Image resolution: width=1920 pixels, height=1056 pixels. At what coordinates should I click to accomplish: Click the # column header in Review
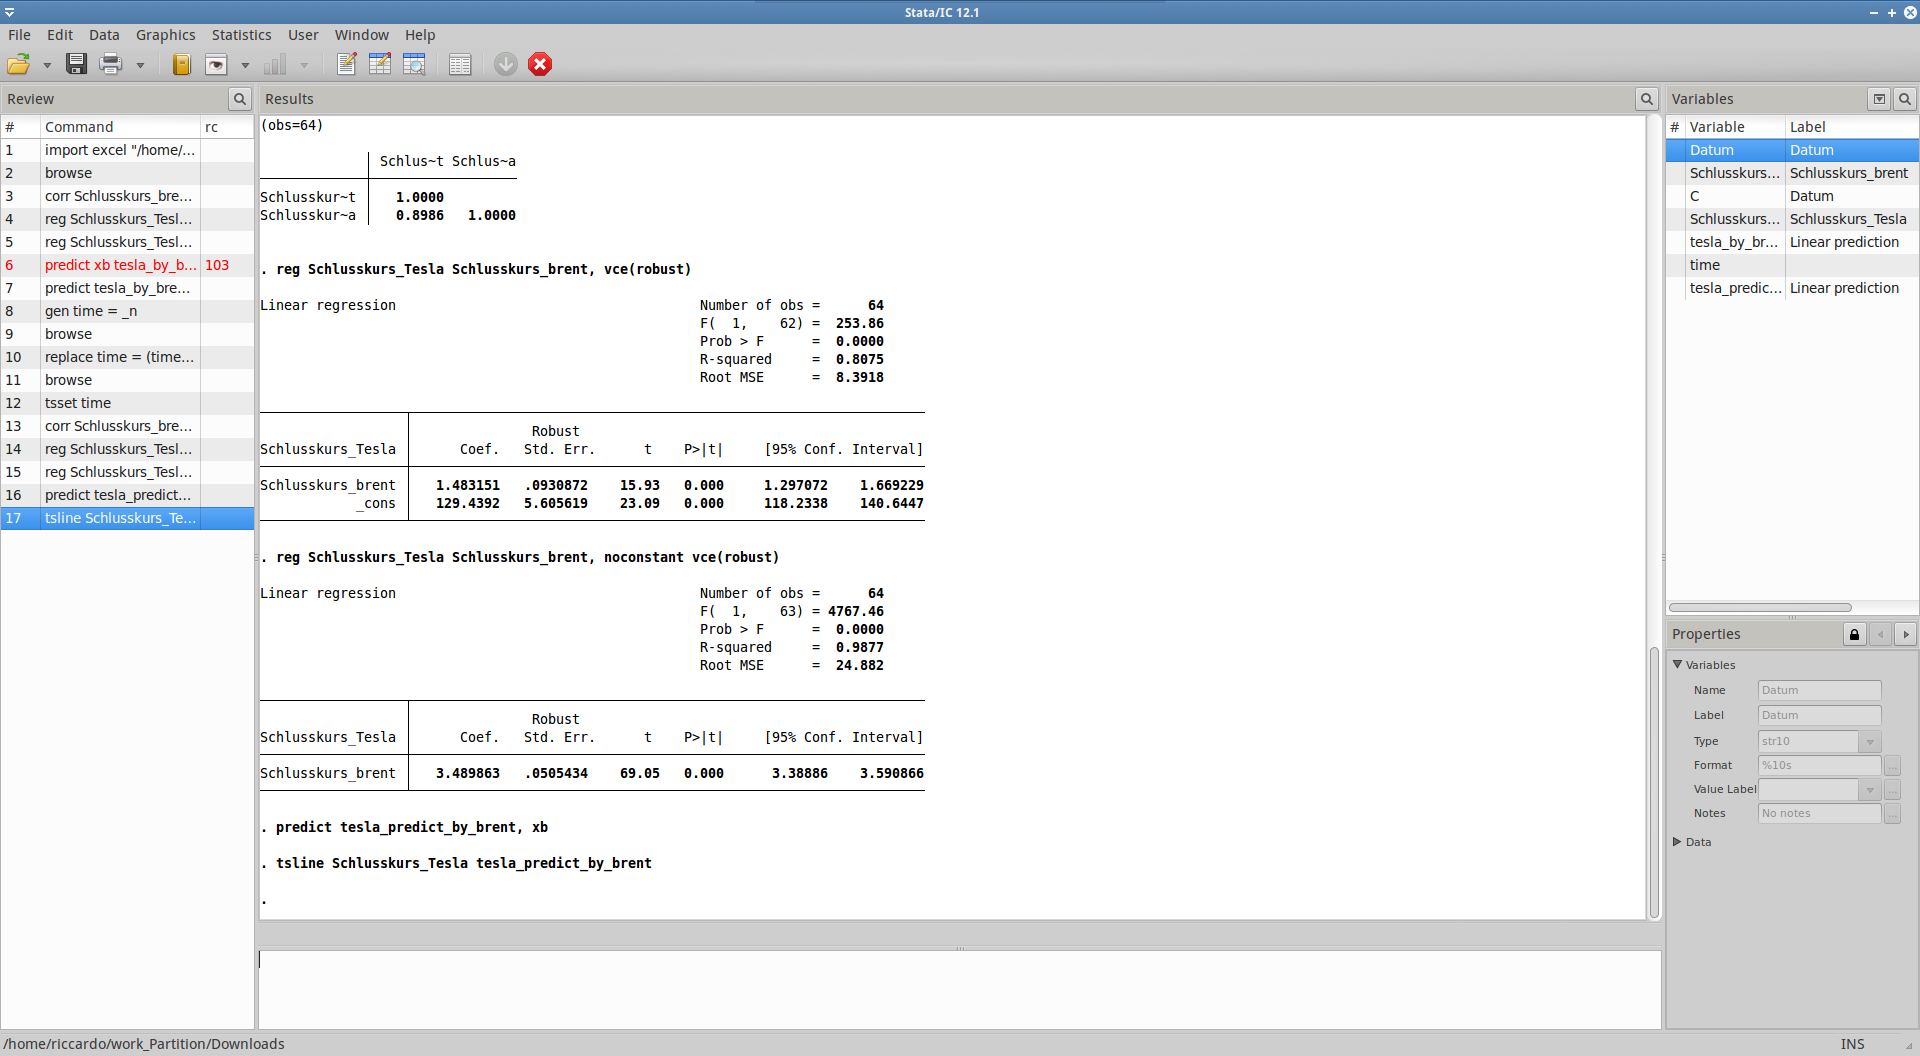[20, 127]
